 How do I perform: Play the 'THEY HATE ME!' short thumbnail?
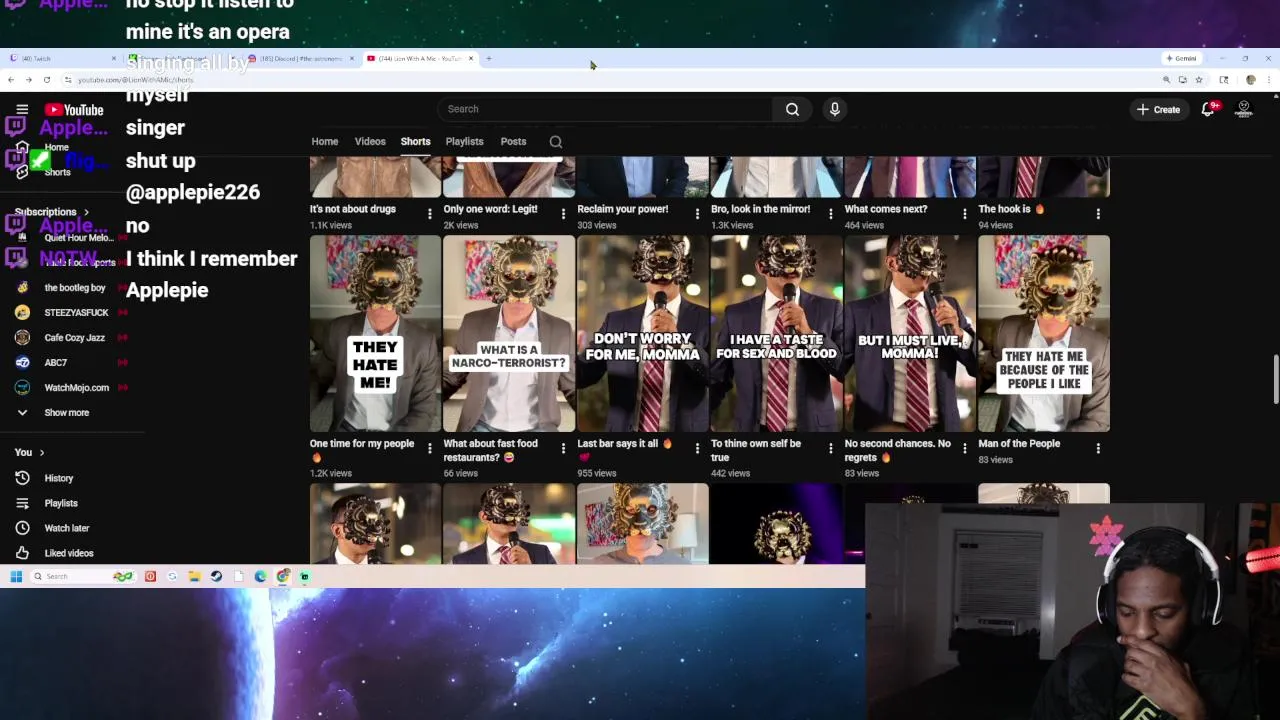(x=375, y=334)
